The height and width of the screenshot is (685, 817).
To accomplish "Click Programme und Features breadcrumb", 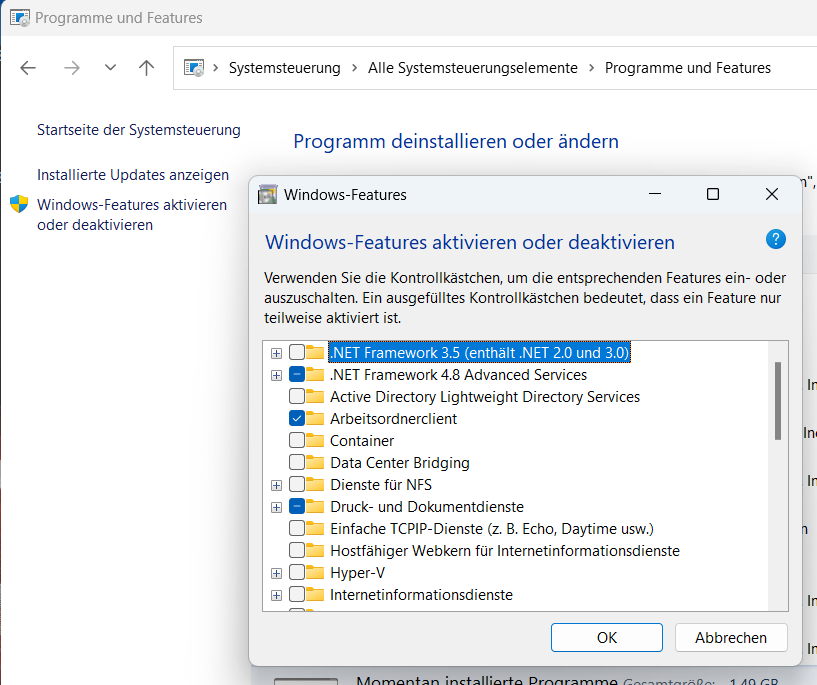I will point(687,68).
